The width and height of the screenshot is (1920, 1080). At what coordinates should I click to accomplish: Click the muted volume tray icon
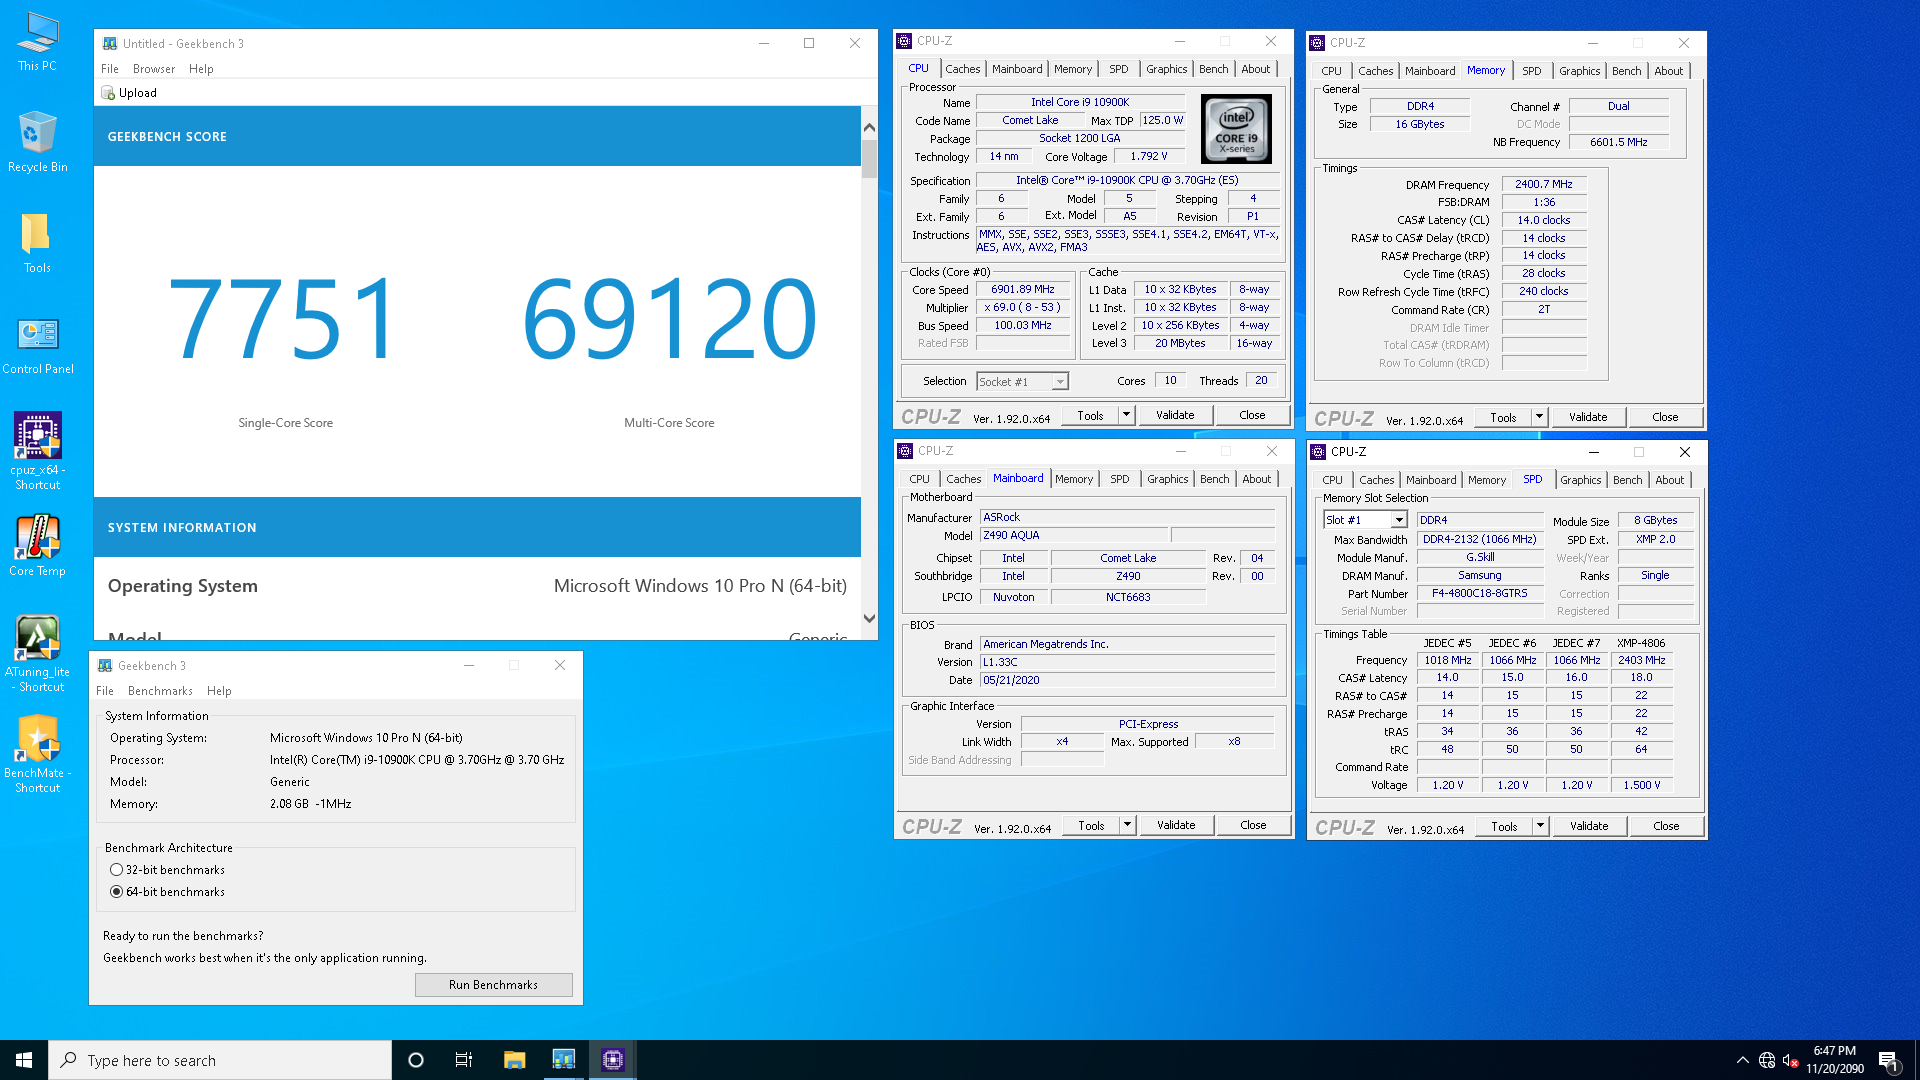(x=1791, y=1060)
